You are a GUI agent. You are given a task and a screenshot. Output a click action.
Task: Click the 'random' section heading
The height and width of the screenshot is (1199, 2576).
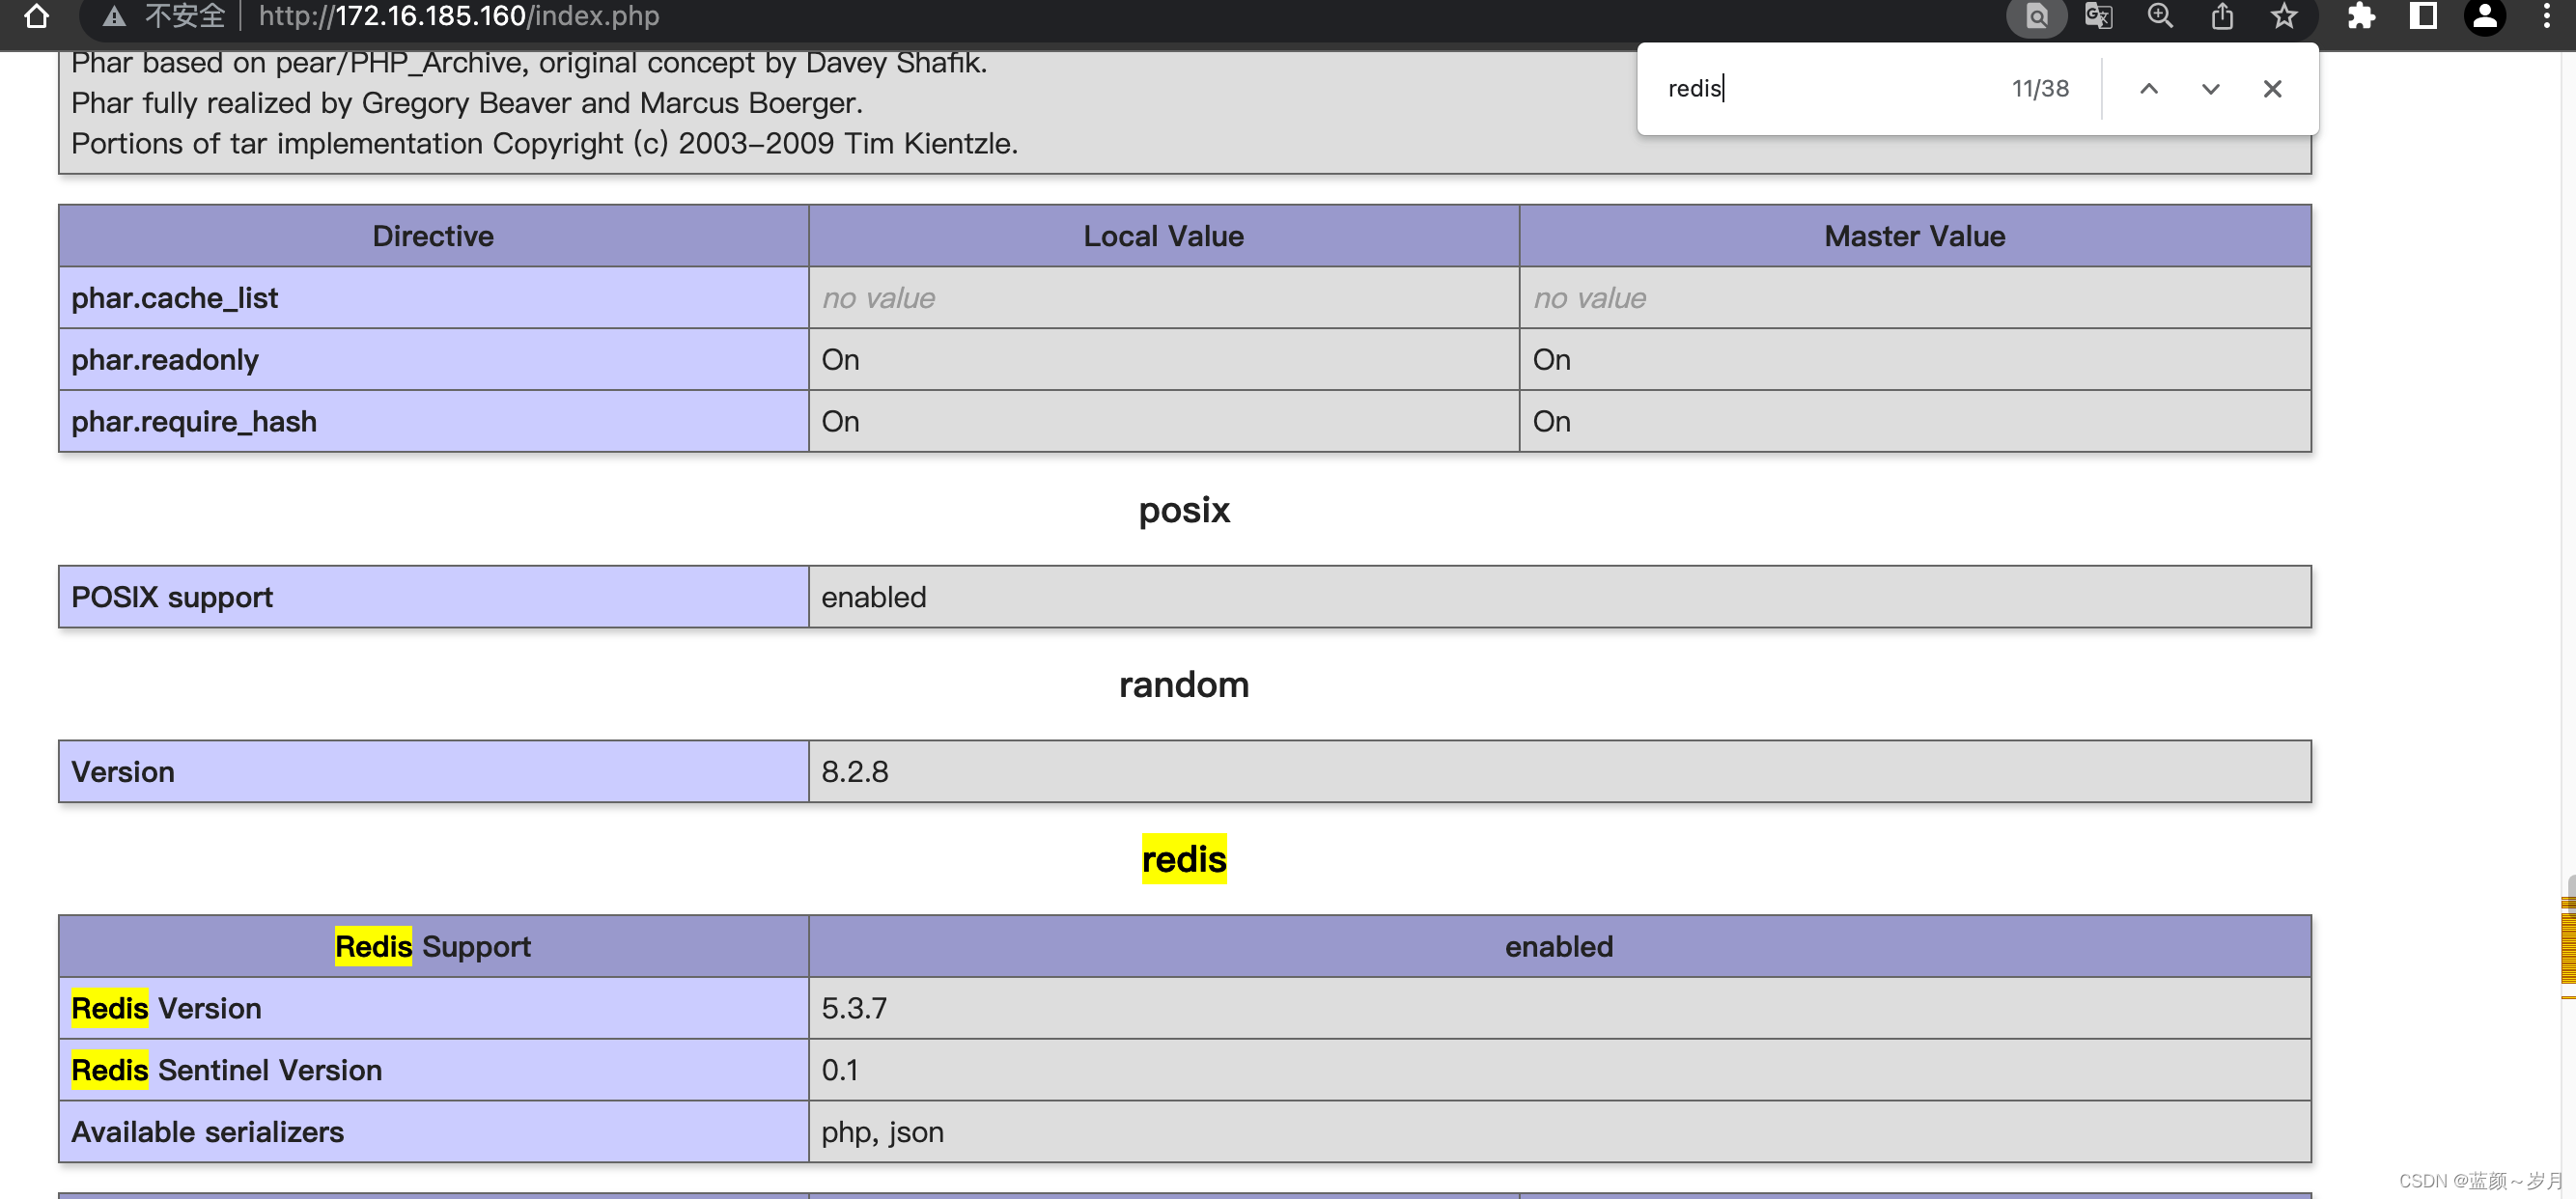(x=1184, y=685)
